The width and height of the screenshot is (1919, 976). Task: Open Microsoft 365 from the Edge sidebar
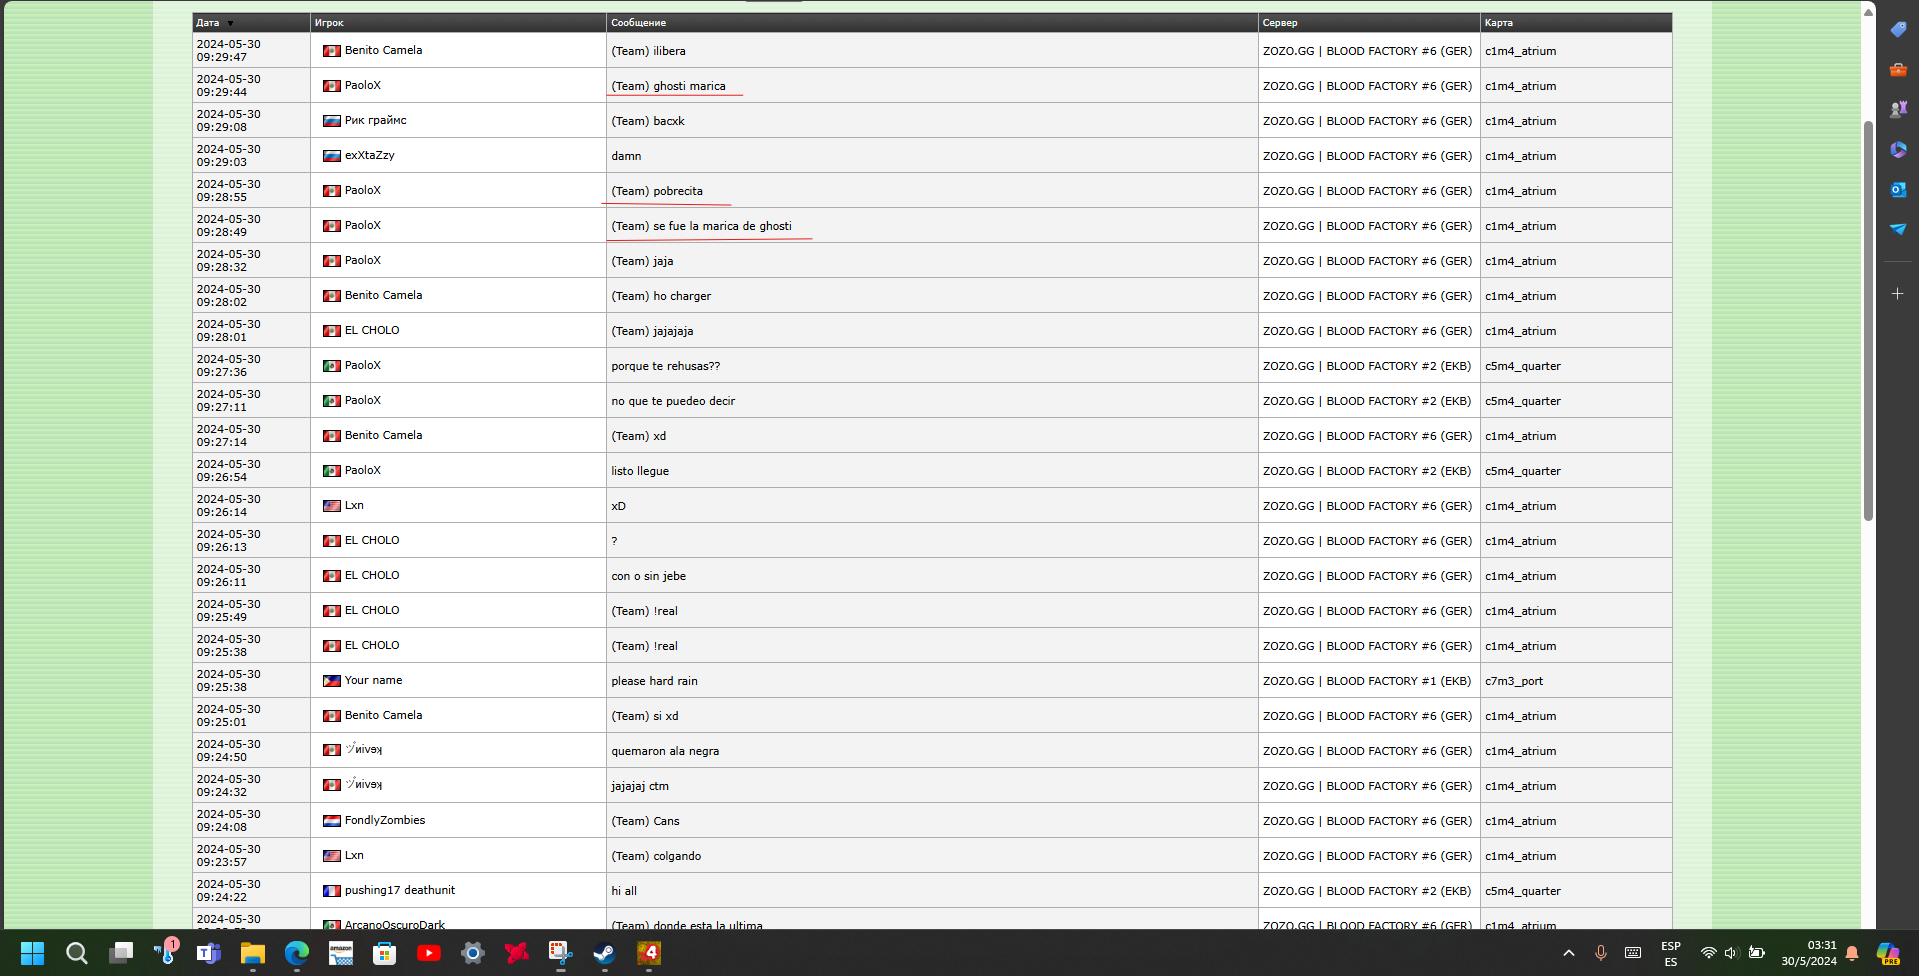tap(1898, 150)
